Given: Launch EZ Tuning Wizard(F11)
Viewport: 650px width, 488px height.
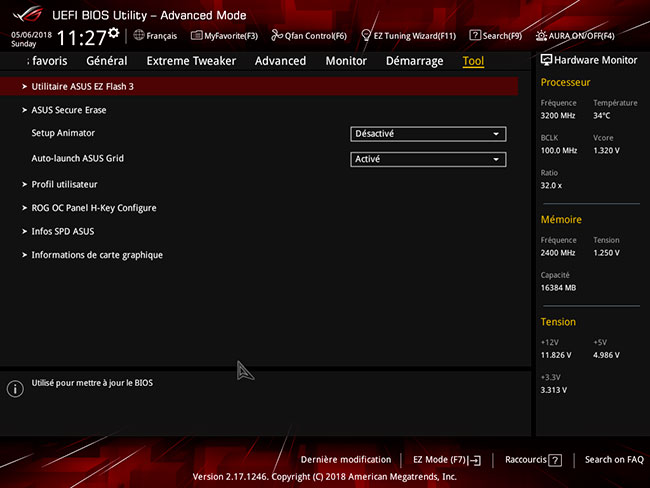Looking at the screenshot, I should click(x=366, y=36).
